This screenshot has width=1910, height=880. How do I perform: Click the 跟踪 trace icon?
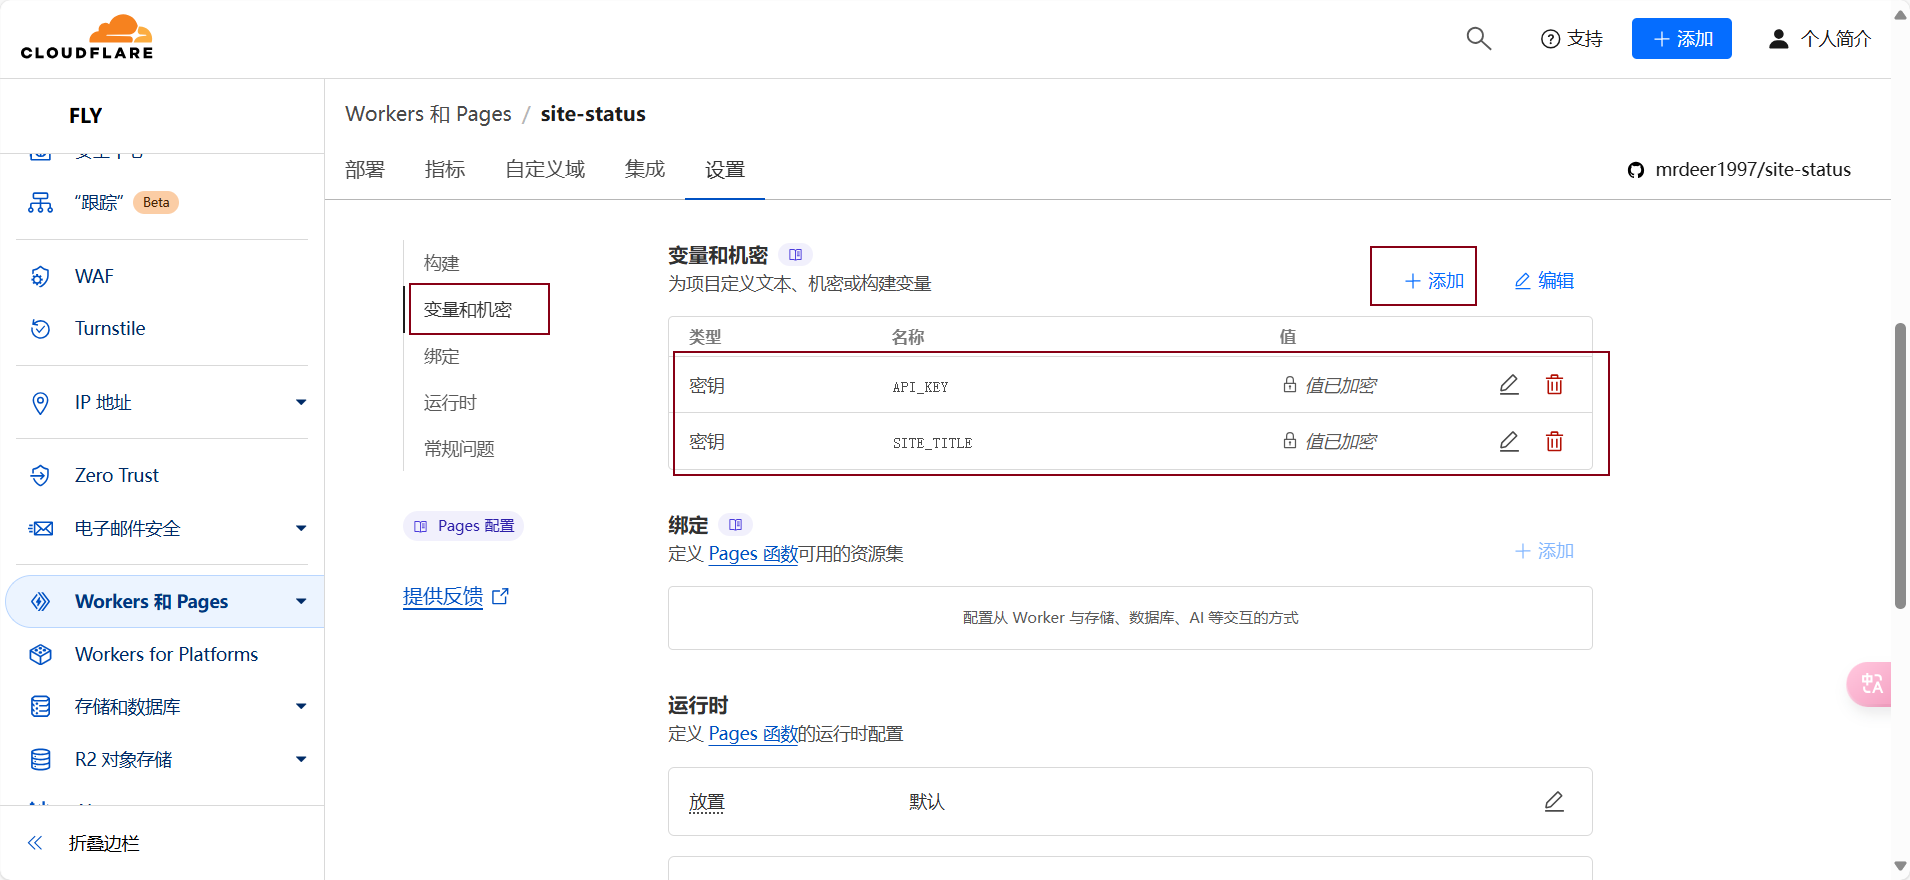40,202
